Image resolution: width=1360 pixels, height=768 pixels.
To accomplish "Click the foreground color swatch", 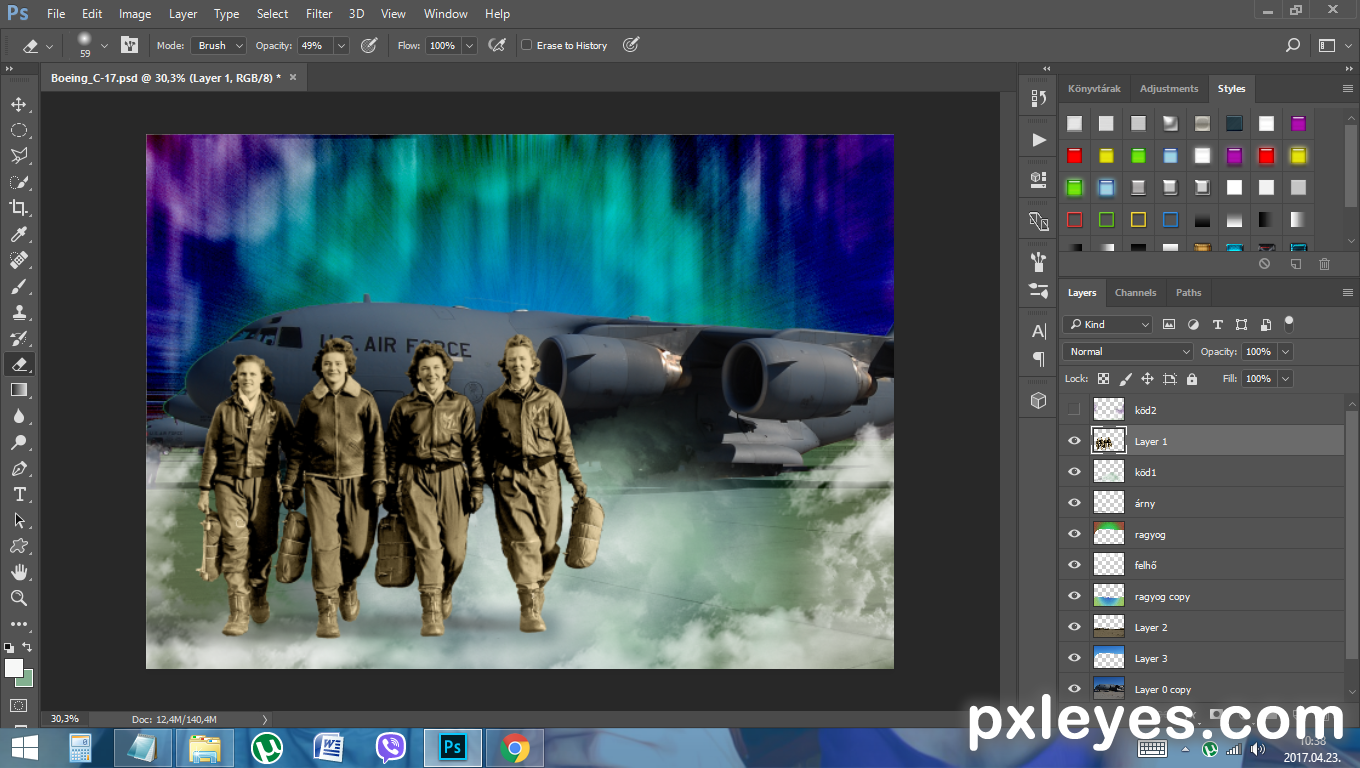I will [x=14, y=668].
